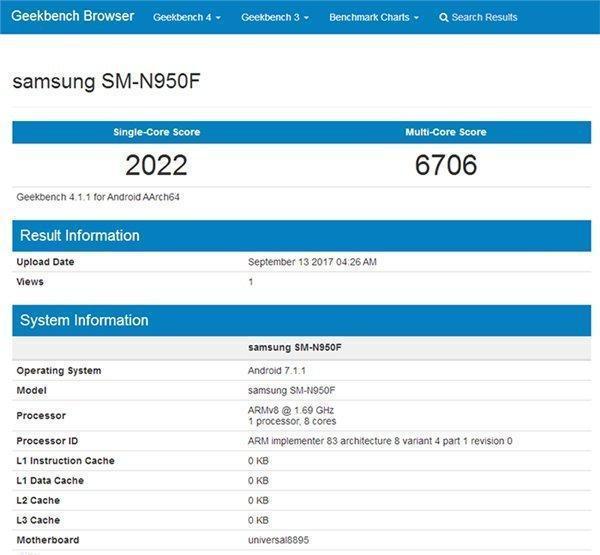
Task: Select the 1 processor, 8 cores text
Action: (x=292, y=421)
